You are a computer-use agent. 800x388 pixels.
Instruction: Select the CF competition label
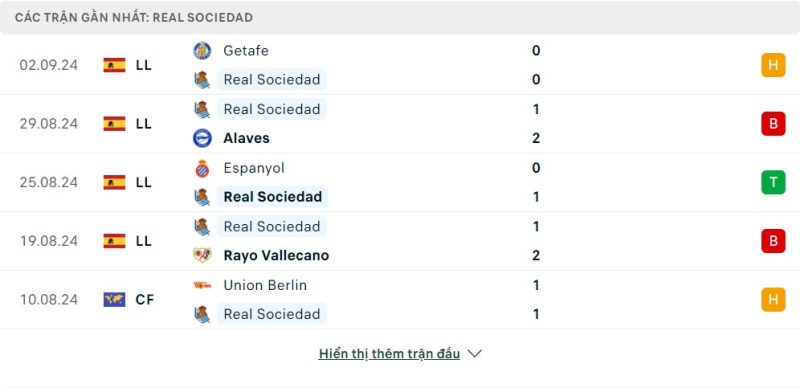[144, 299]
